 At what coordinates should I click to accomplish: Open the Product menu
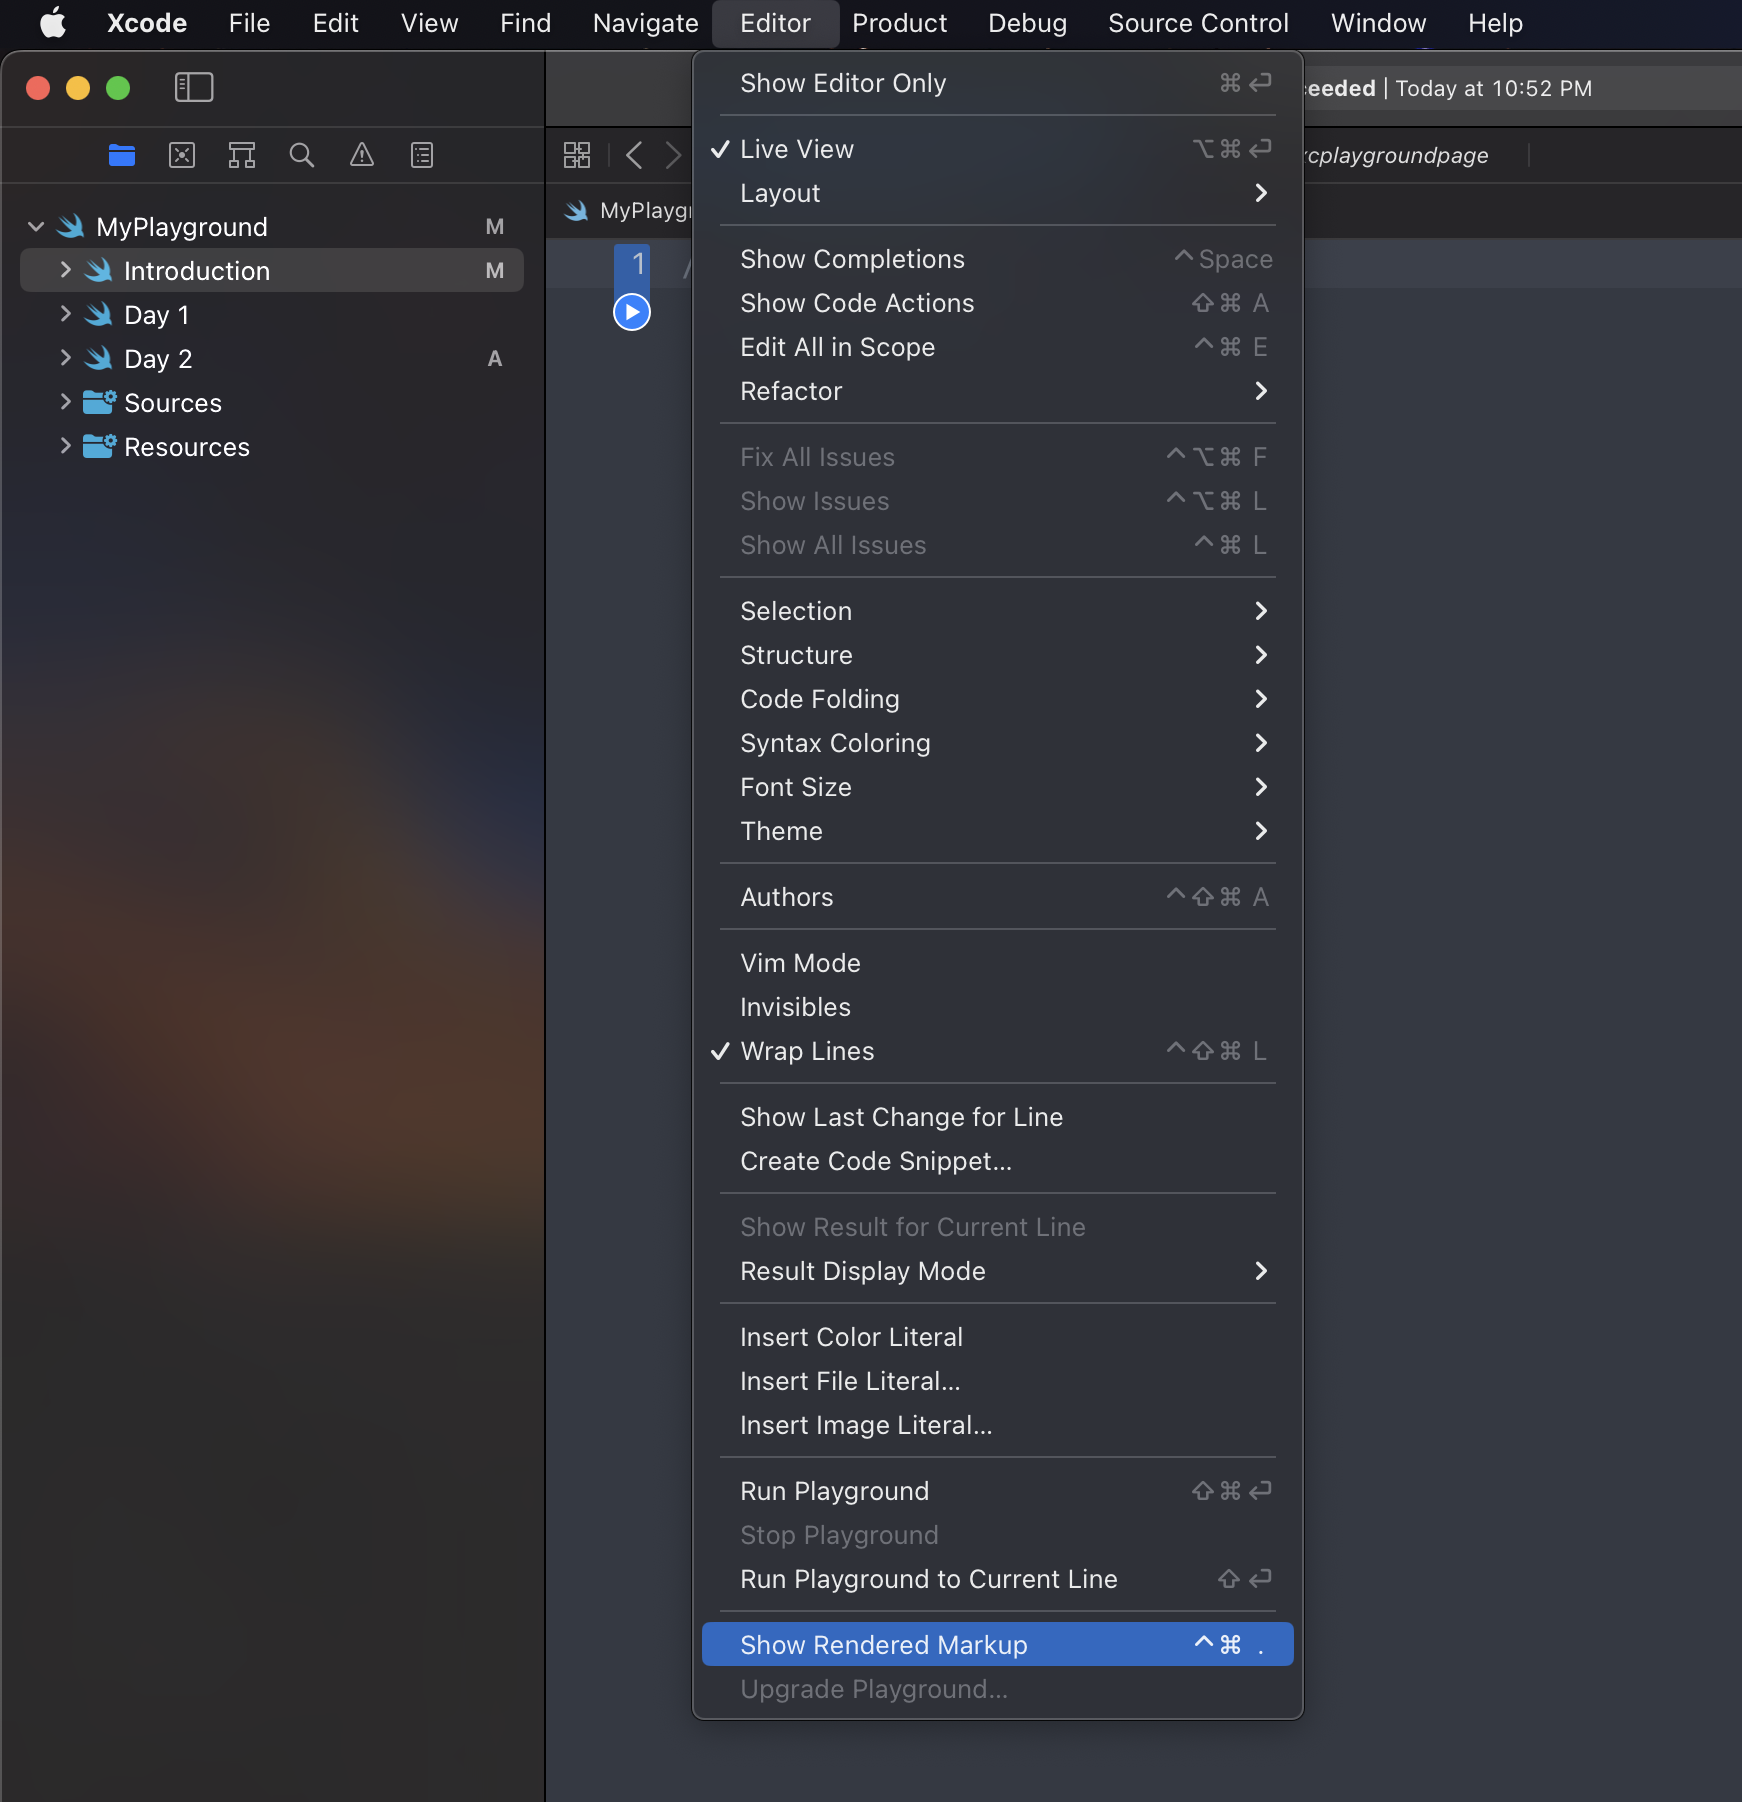(x=899, y=23)
